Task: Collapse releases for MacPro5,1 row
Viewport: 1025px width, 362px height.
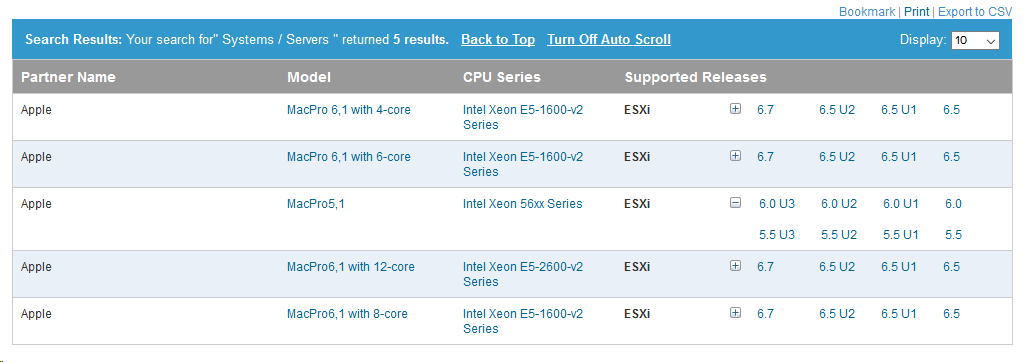Action: [735, 203]
